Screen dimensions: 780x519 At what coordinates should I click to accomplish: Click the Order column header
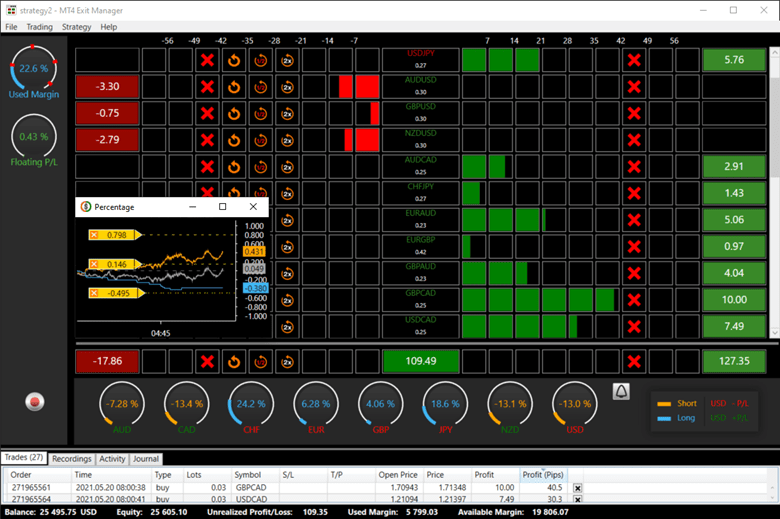click(39, 475)
